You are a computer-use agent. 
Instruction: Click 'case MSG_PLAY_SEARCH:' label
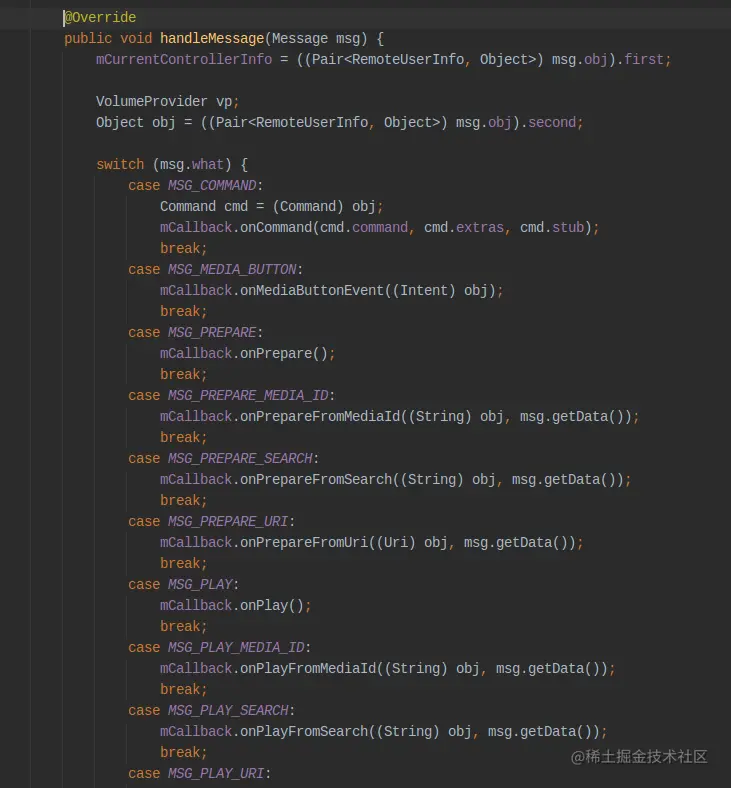211,711
